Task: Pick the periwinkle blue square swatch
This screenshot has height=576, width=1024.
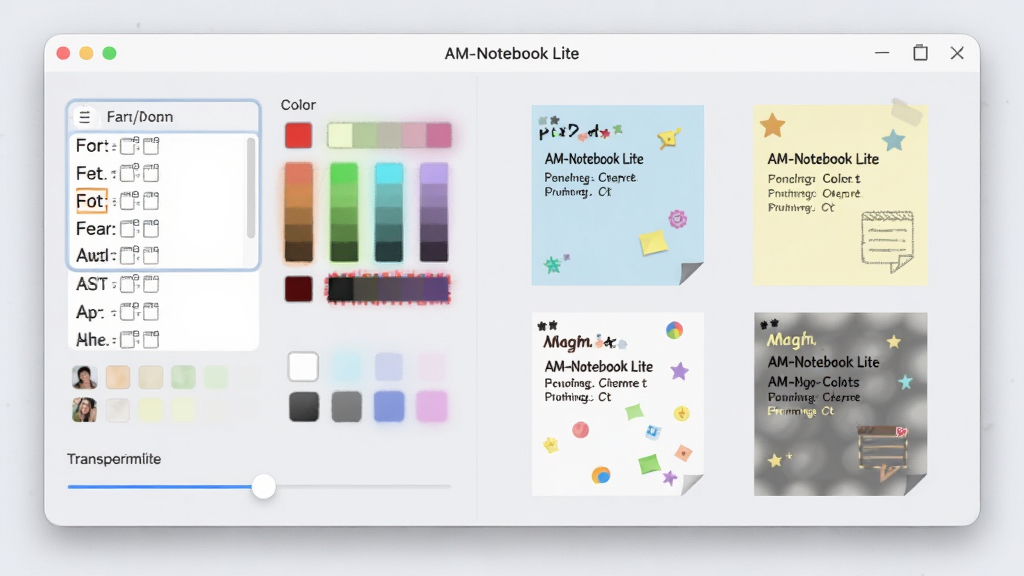Action: (x=389, y=406)
